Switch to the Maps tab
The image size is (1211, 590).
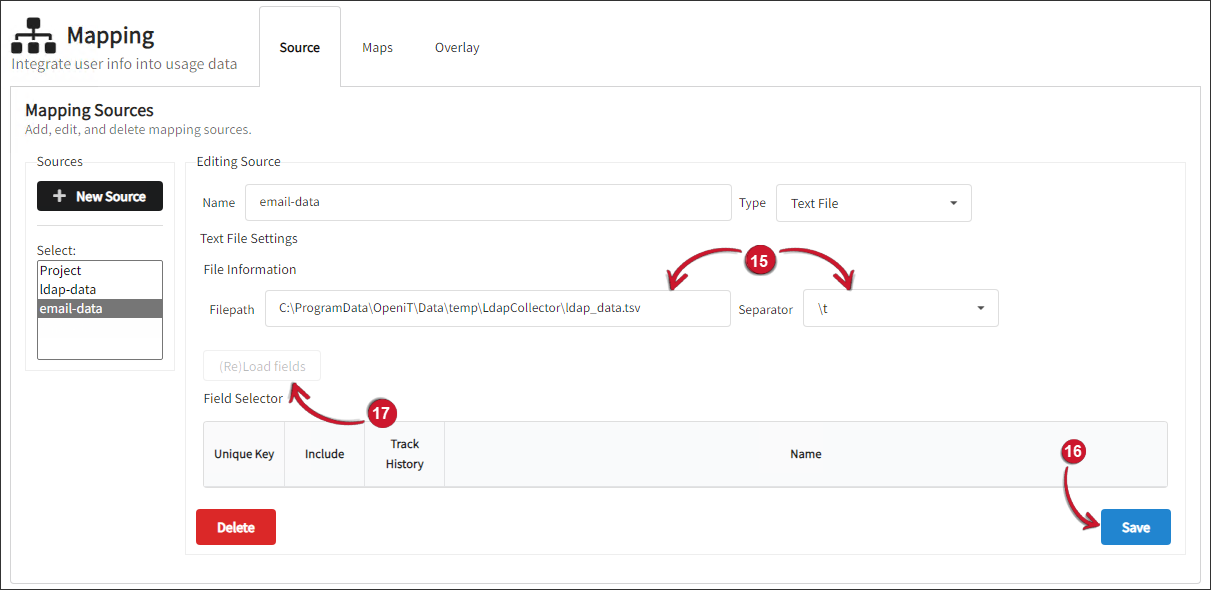click(377, 47)
